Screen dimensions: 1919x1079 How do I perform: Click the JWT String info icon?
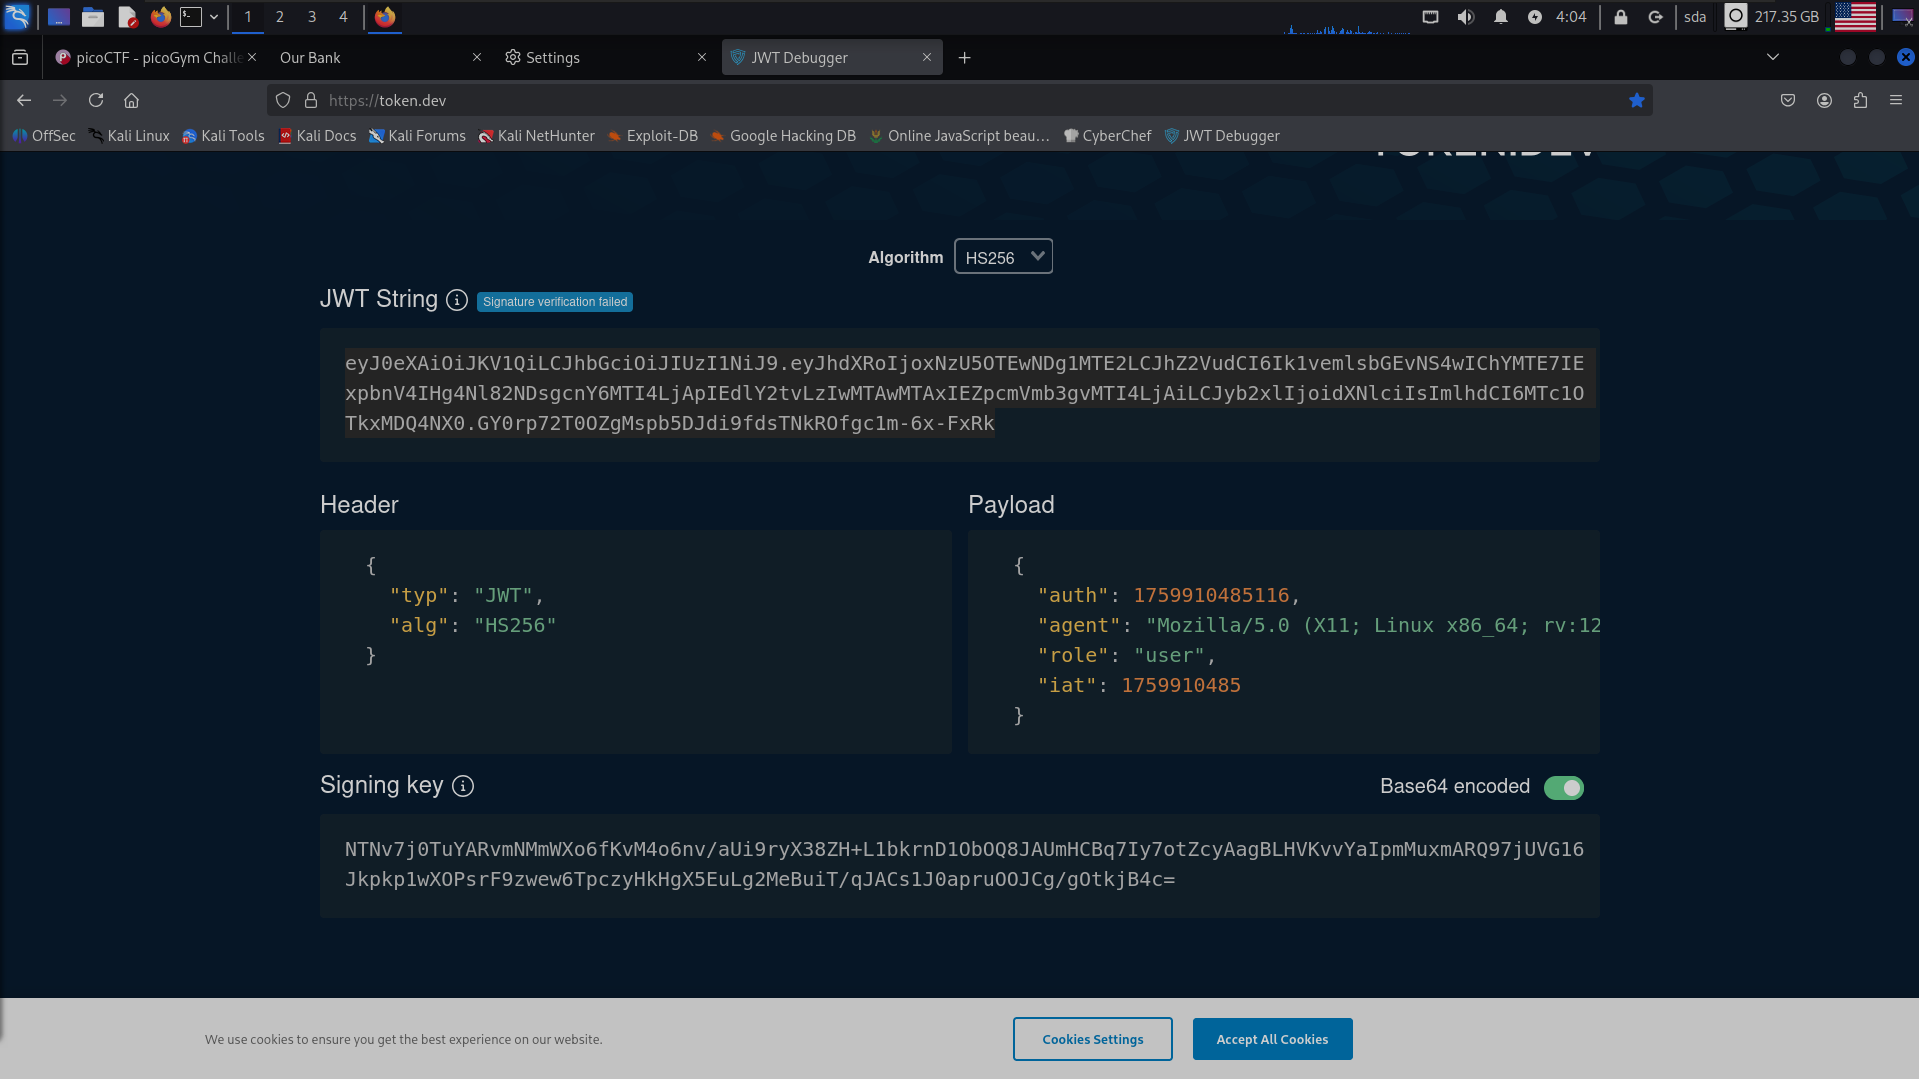click(457, 300)
